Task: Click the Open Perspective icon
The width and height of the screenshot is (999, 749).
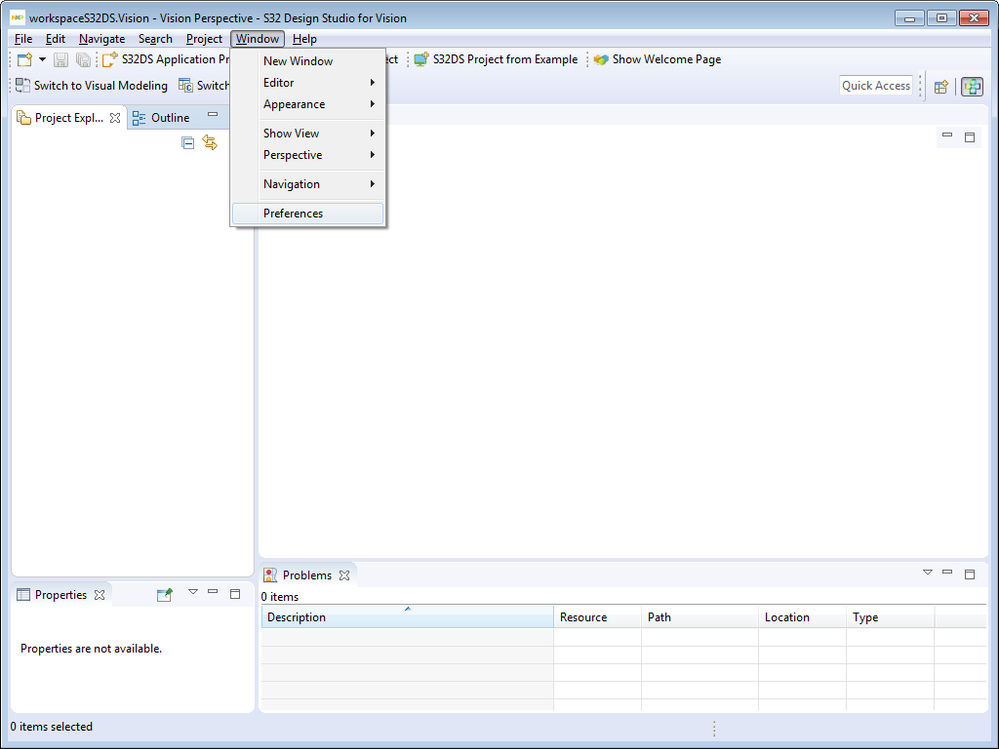Action: click(941, 87)
